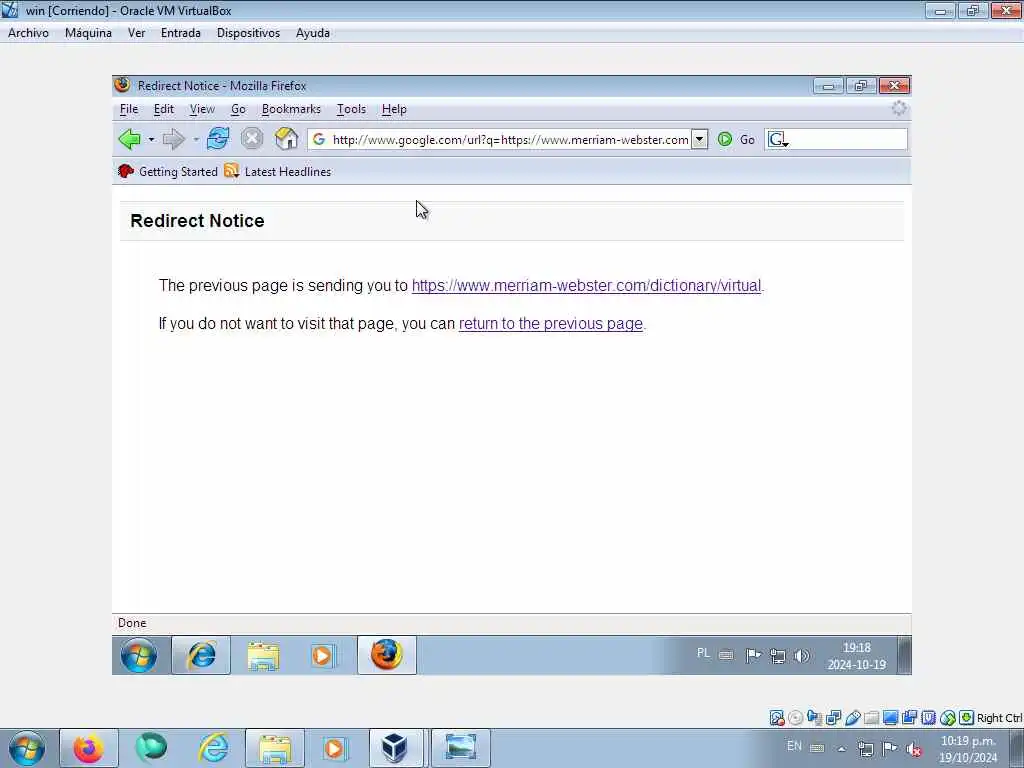Click the EN language indicator in host tray
Screen dimensions: 1024x768
point(794,746)
